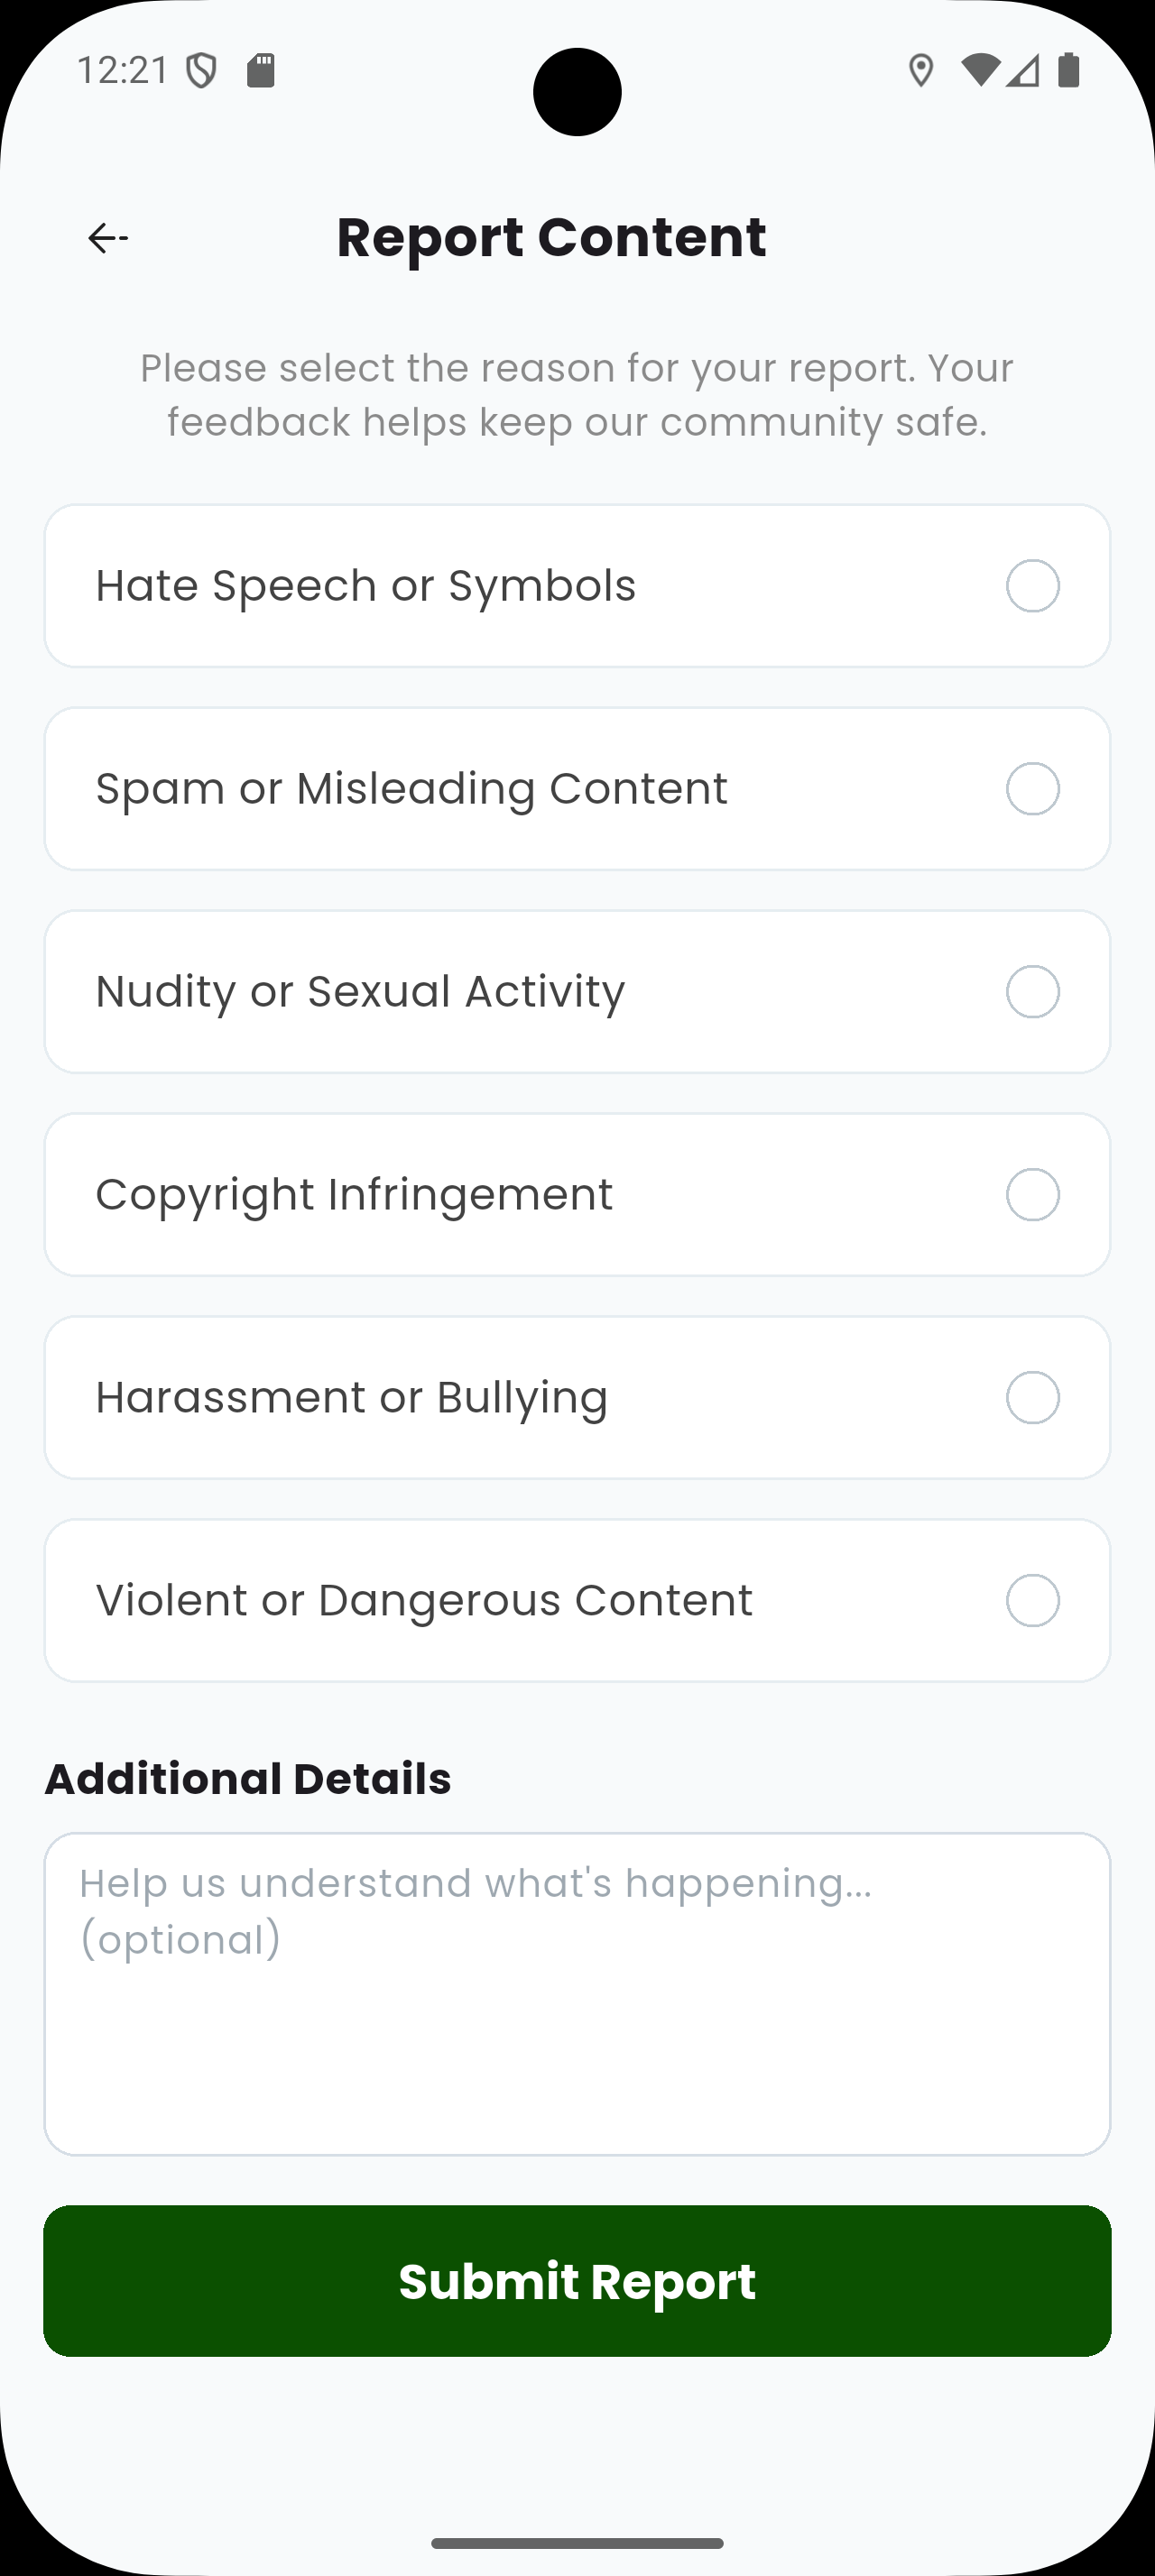Tap the Violent or Dangerous Content label

coord(424,1601)
